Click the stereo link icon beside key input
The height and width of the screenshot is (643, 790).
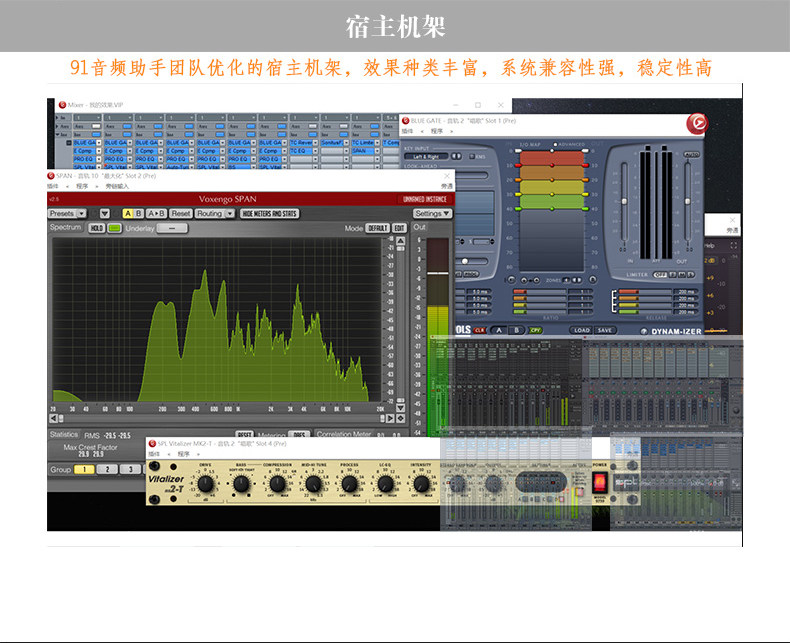point(456,157)
